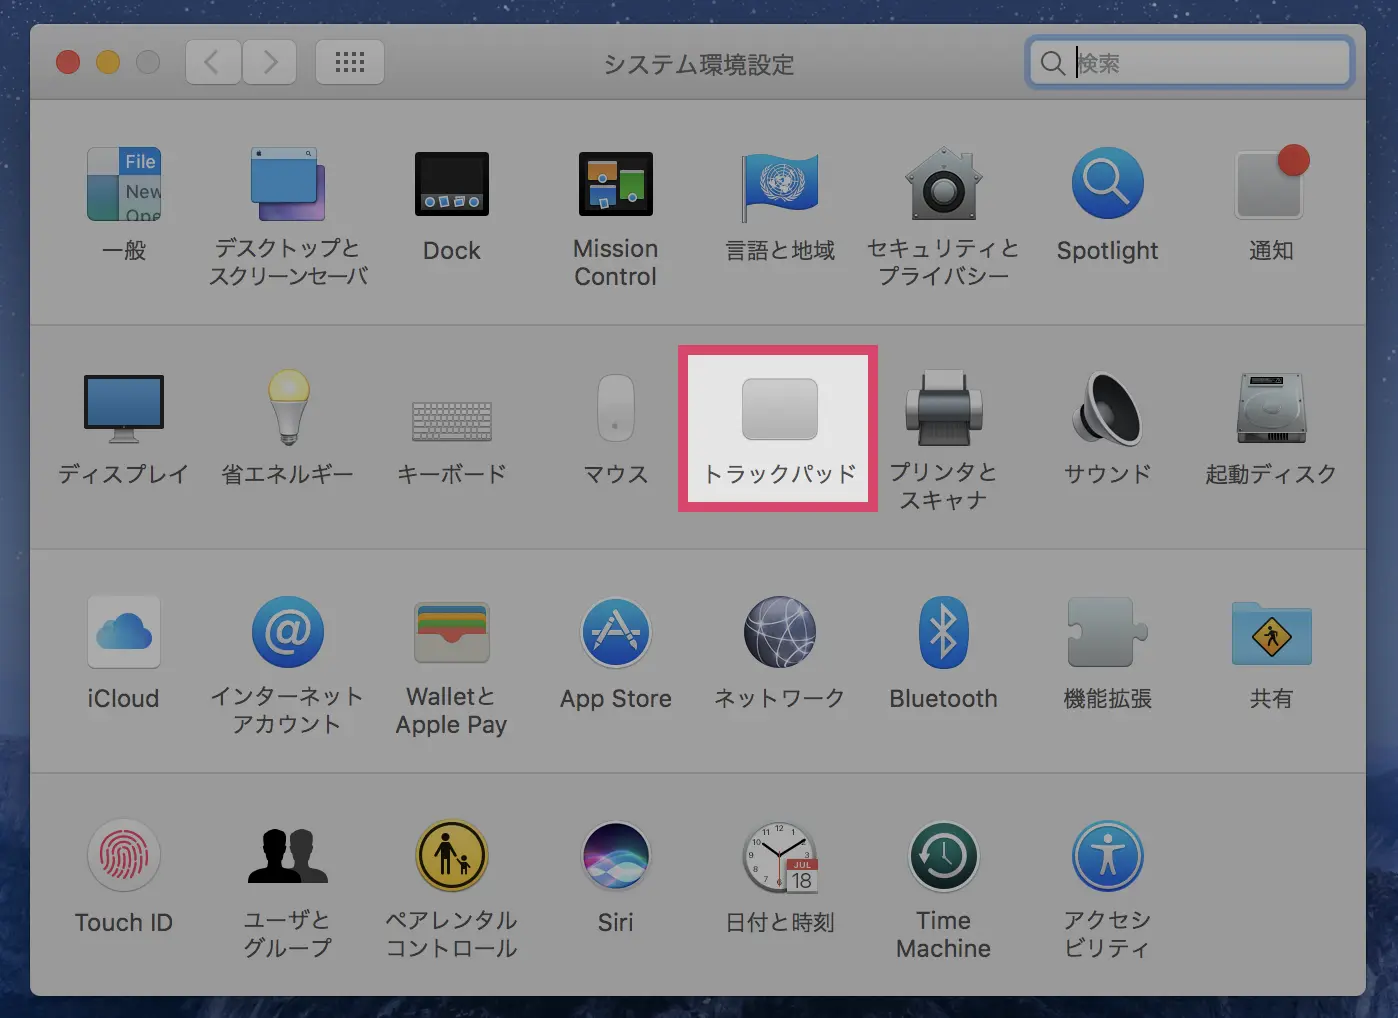This screenshot has width=1398, height=1018.
Task: Click the show-all grid button
Action: (x=350, y=63)
